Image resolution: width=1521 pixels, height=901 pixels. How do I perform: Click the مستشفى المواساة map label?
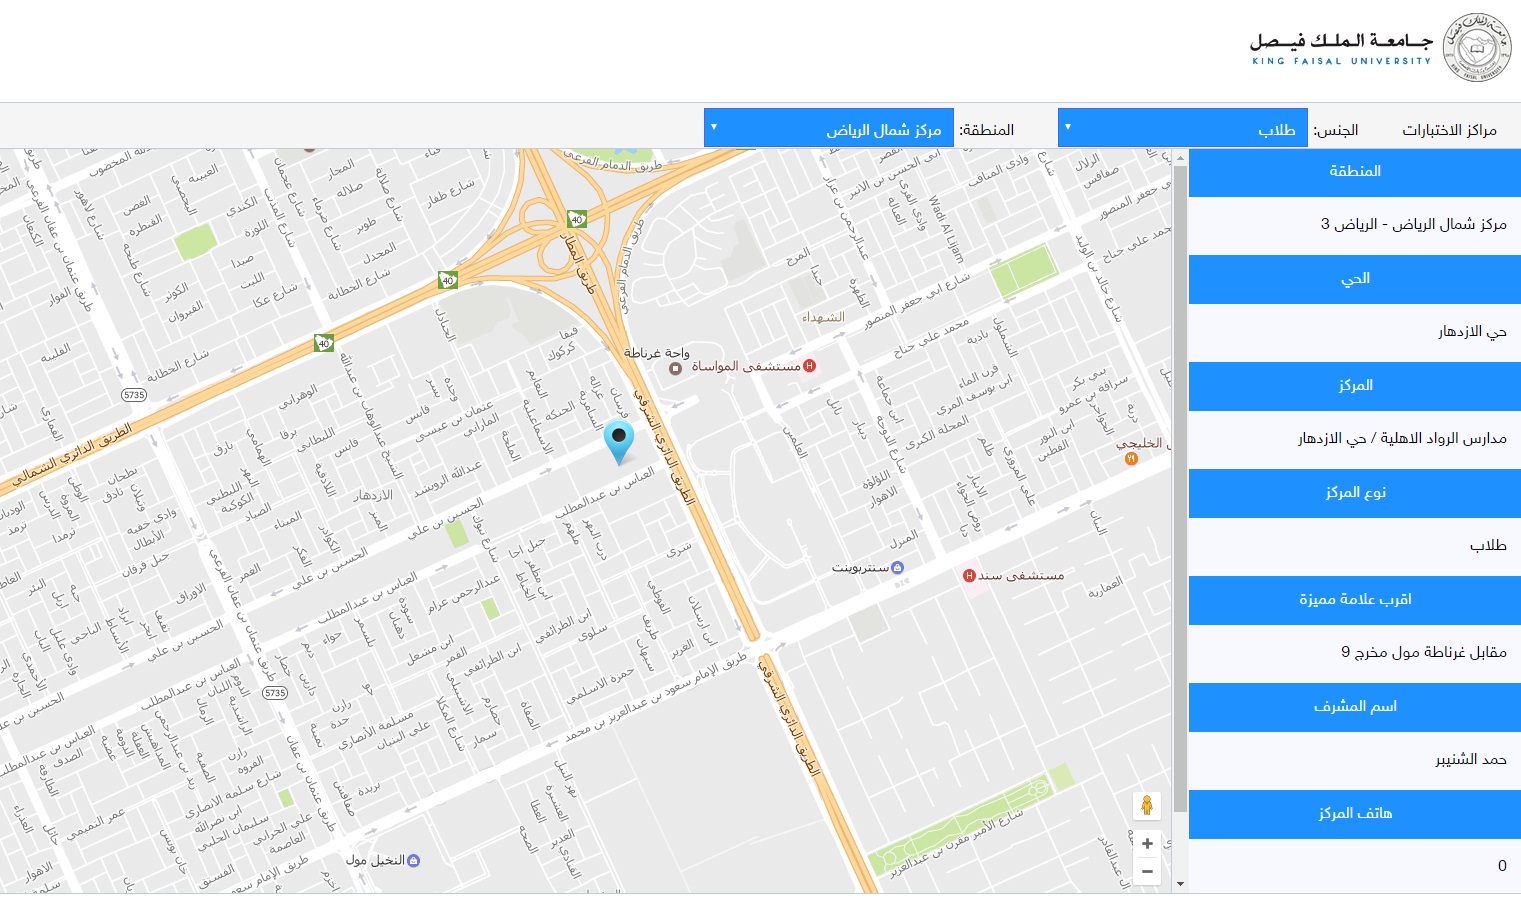click(x=746, y=366)
